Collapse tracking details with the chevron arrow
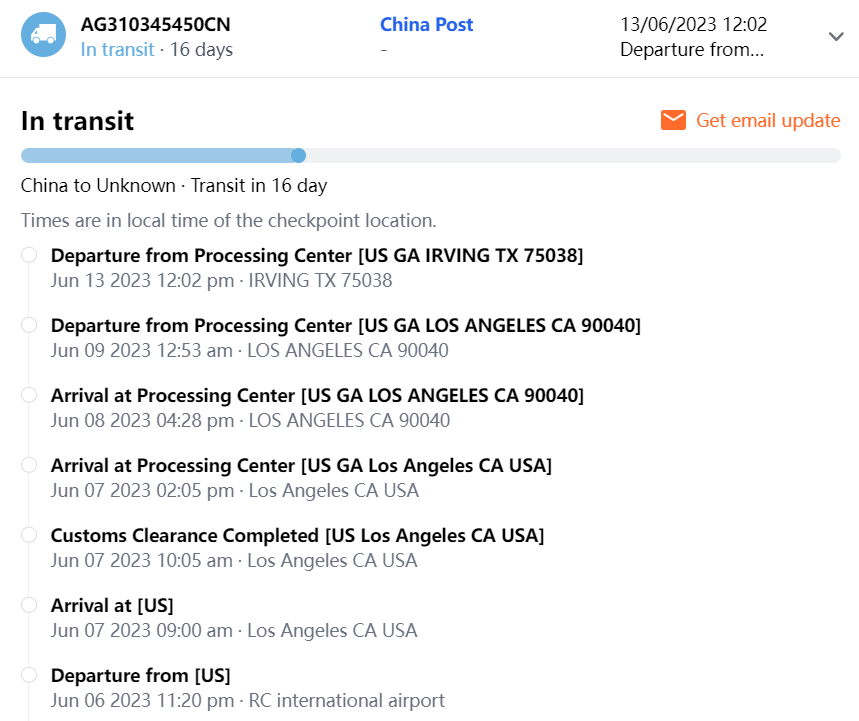This screenshot has width=859, height=721. (837, 36)
